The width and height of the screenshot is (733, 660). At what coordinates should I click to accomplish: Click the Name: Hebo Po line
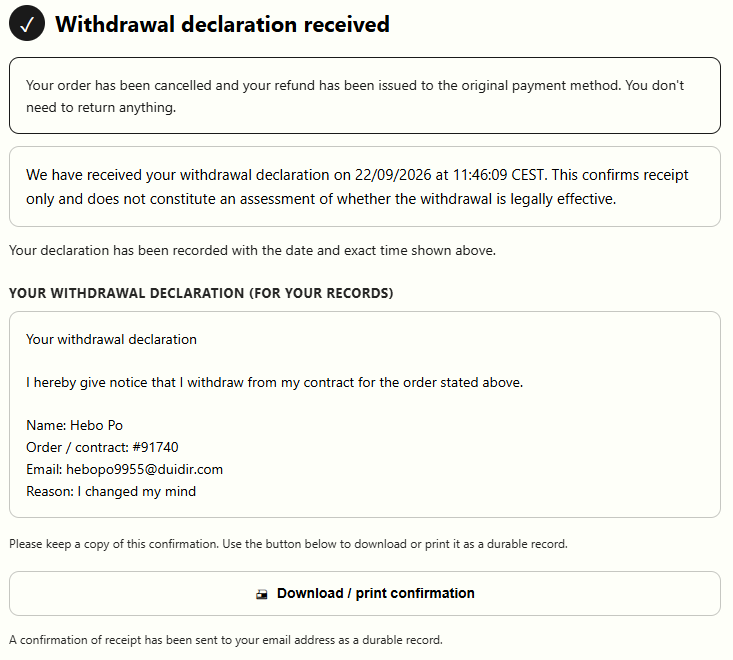74,425
